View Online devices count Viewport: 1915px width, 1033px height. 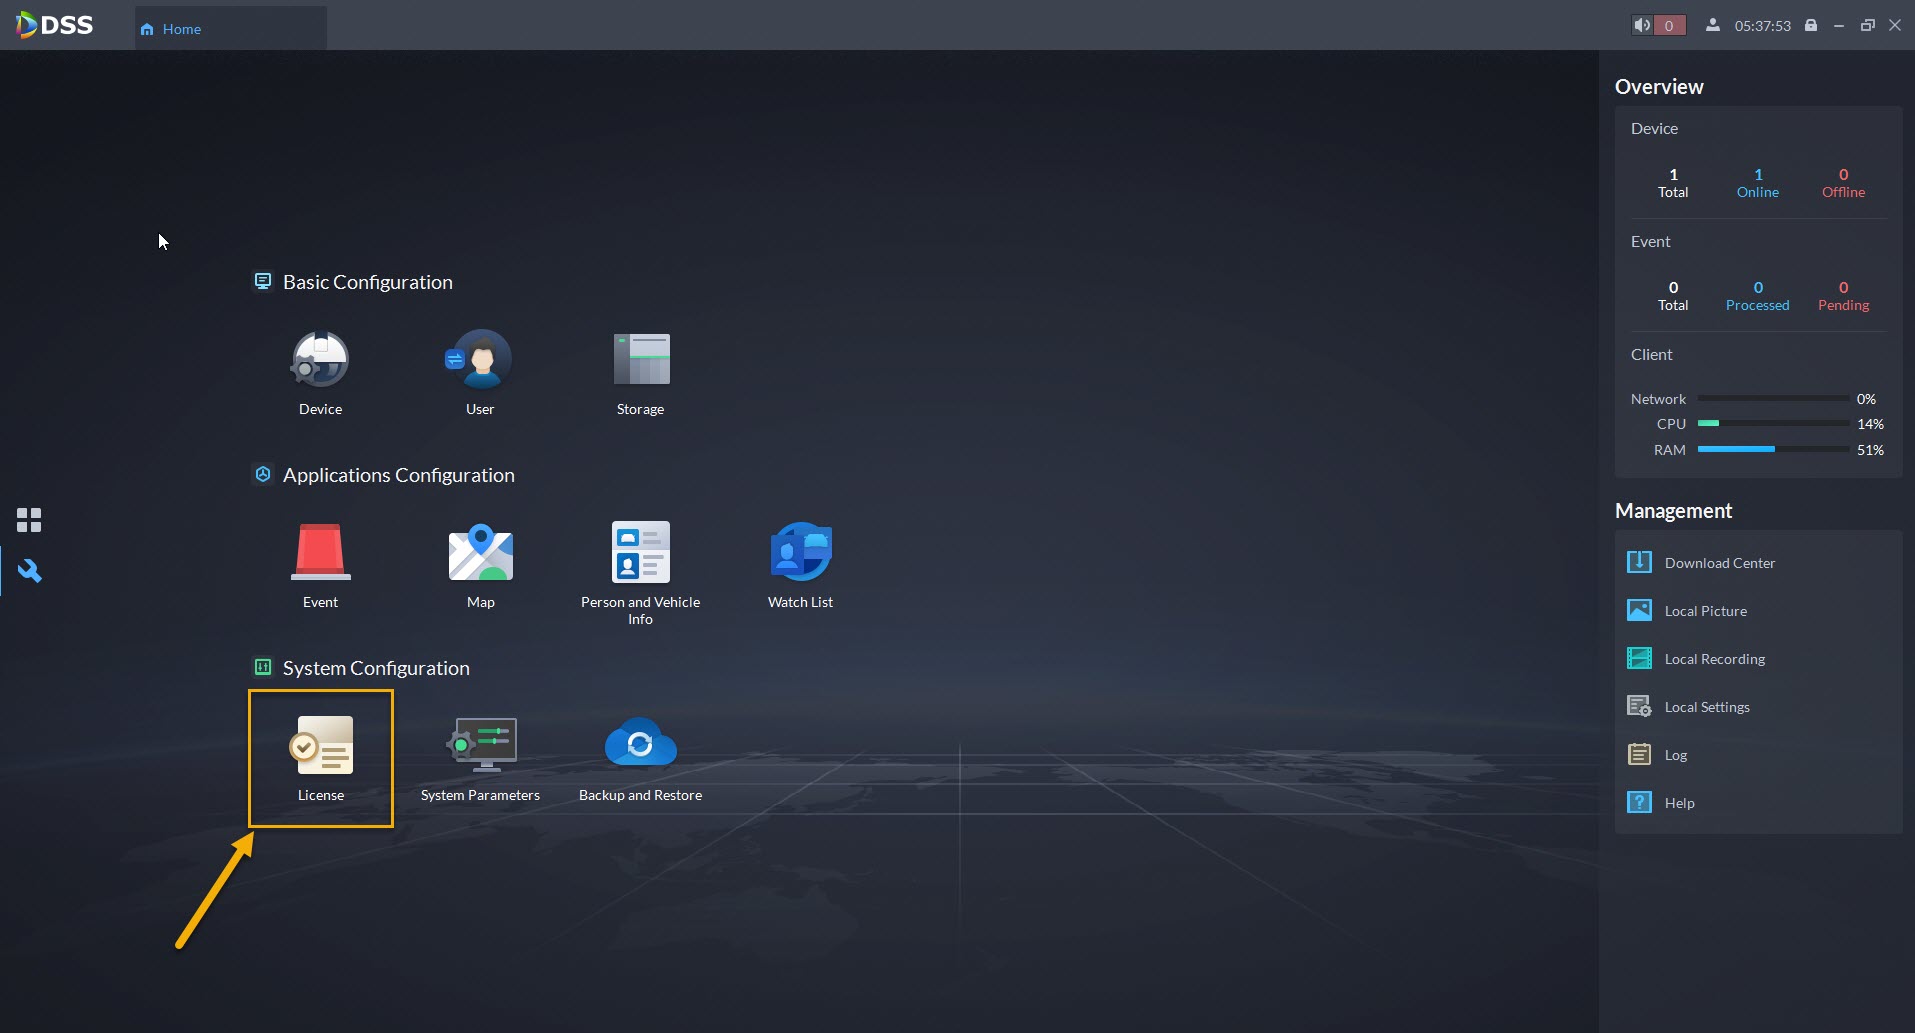tap(1758, 183)
